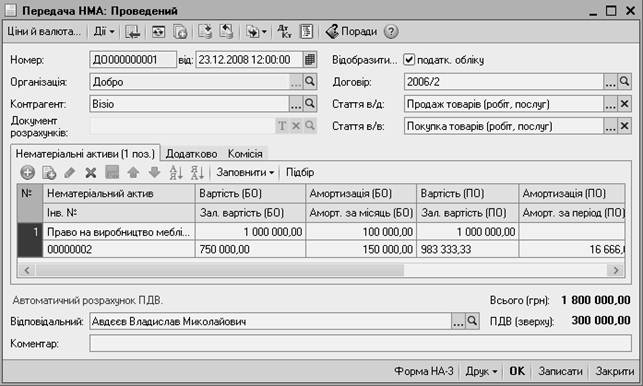Screen dimensions: 643x386
Task: Open the Дії dropdown menu
Action: 104,32
